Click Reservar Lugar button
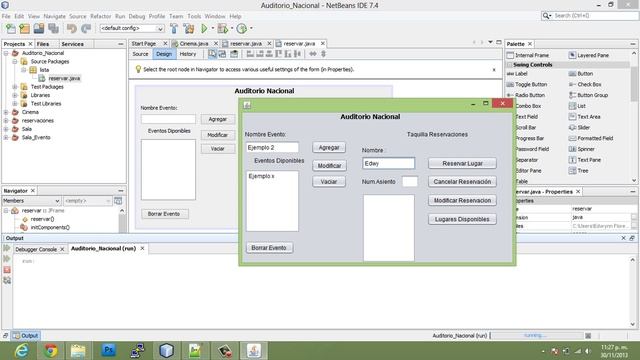Image resolution: width=640 pixels, height=360 pixels. click(x=462, y=163)
